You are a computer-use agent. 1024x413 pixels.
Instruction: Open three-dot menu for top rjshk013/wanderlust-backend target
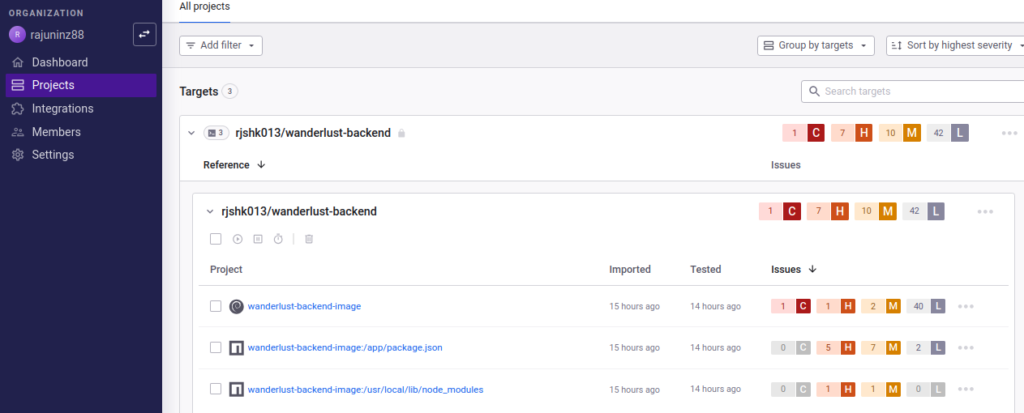[x=1010, y=133]
